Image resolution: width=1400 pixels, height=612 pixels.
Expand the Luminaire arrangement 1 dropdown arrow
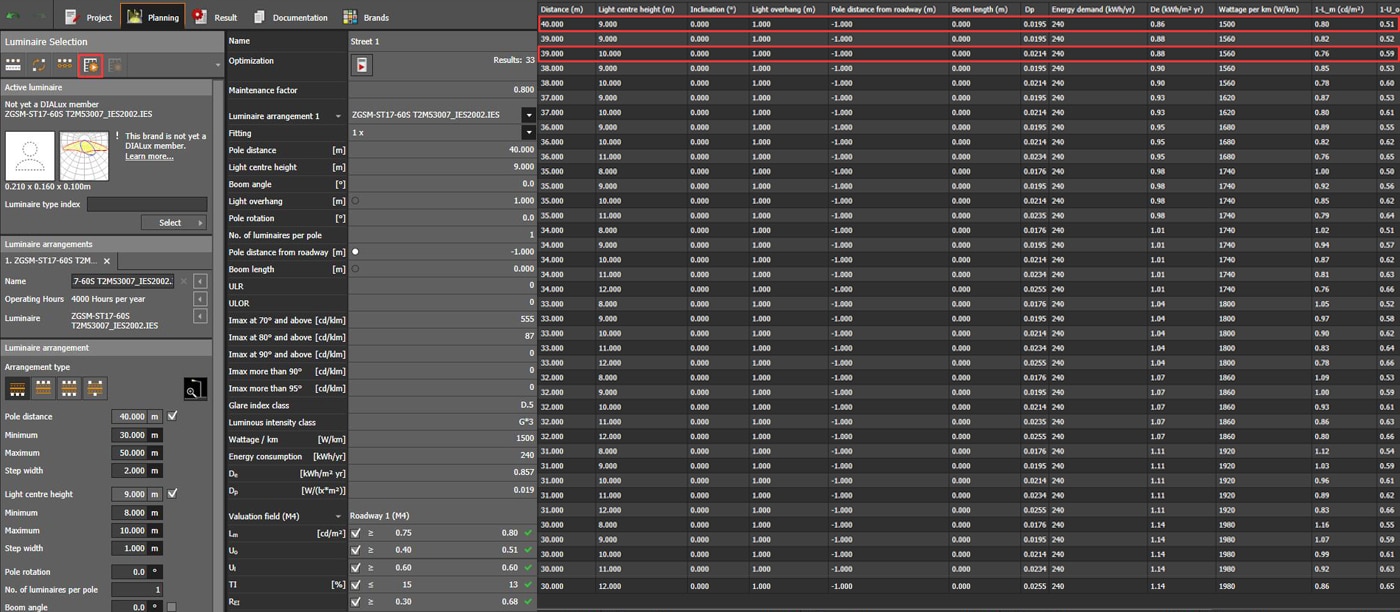(x=338, y=116)
